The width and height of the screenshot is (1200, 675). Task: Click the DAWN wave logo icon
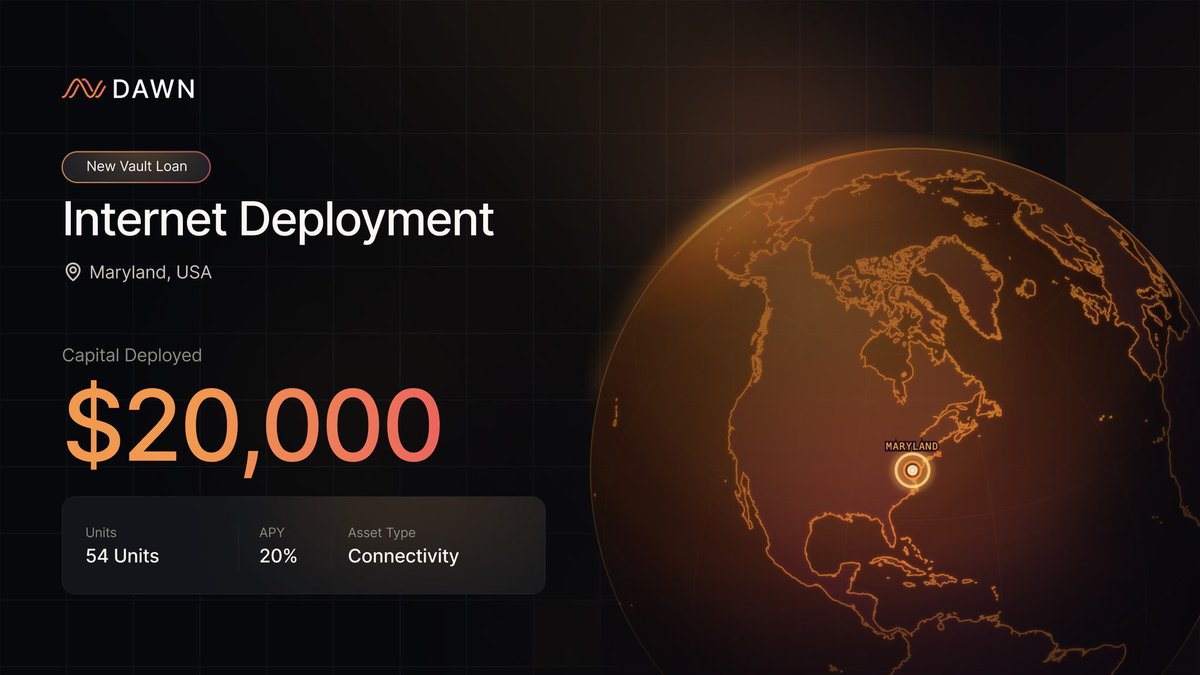click(x=84, y=89)
